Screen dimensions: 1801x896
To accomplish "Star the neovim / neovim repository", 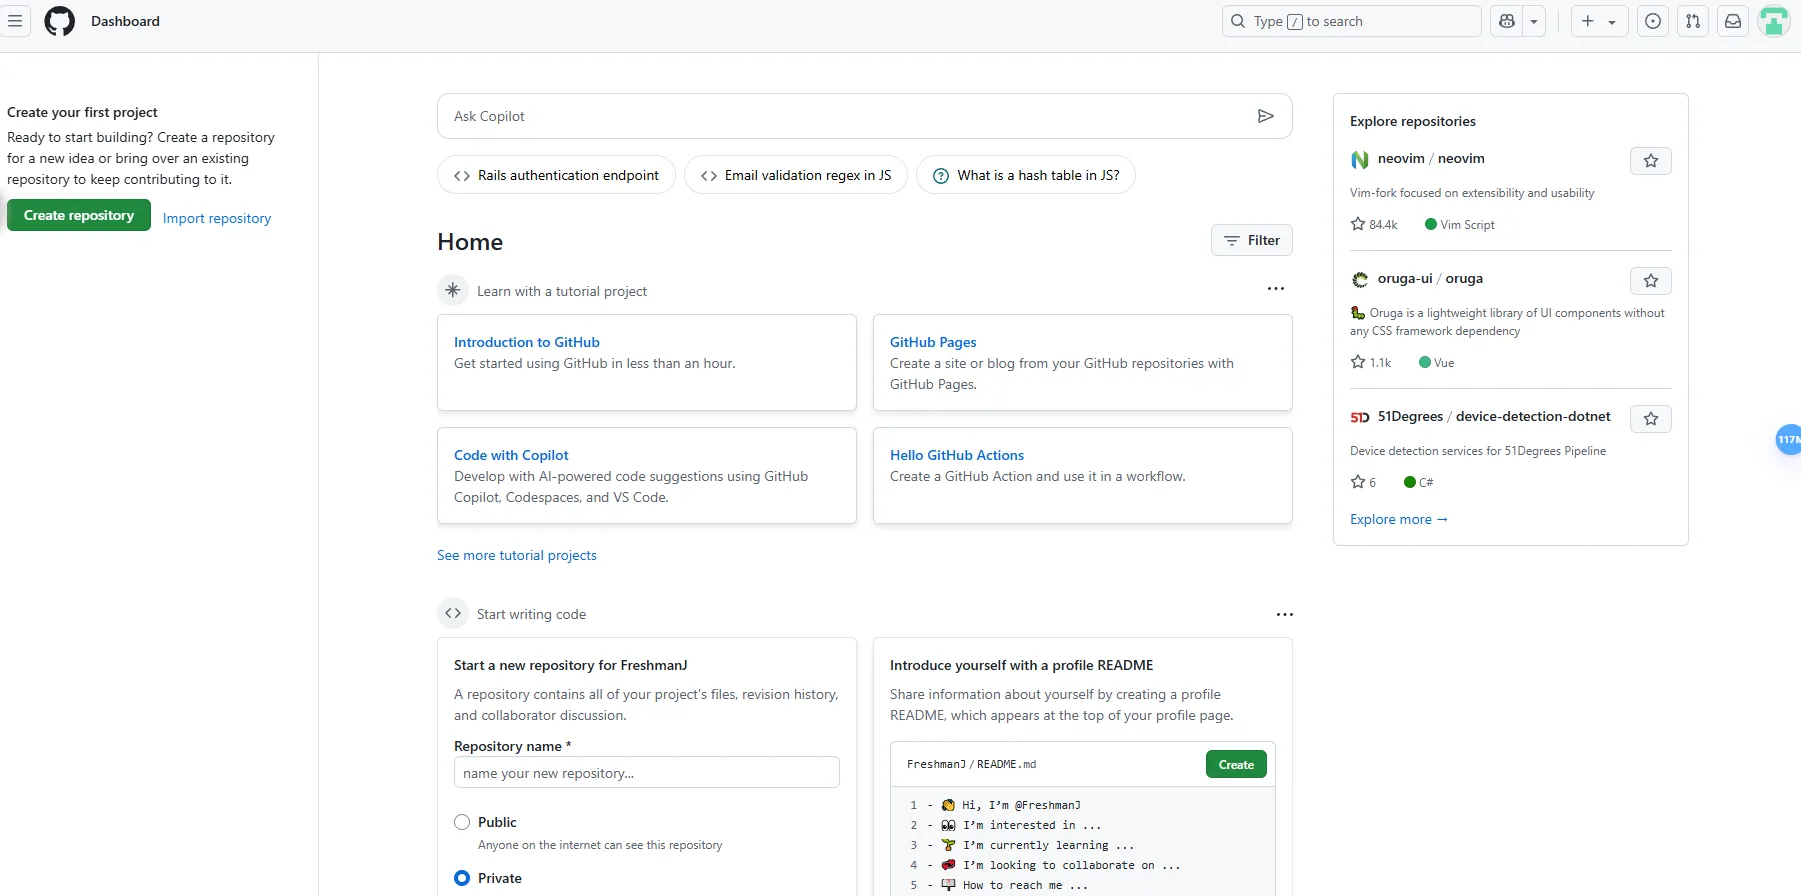I will pyautogui.click(x=1651, y=161).
